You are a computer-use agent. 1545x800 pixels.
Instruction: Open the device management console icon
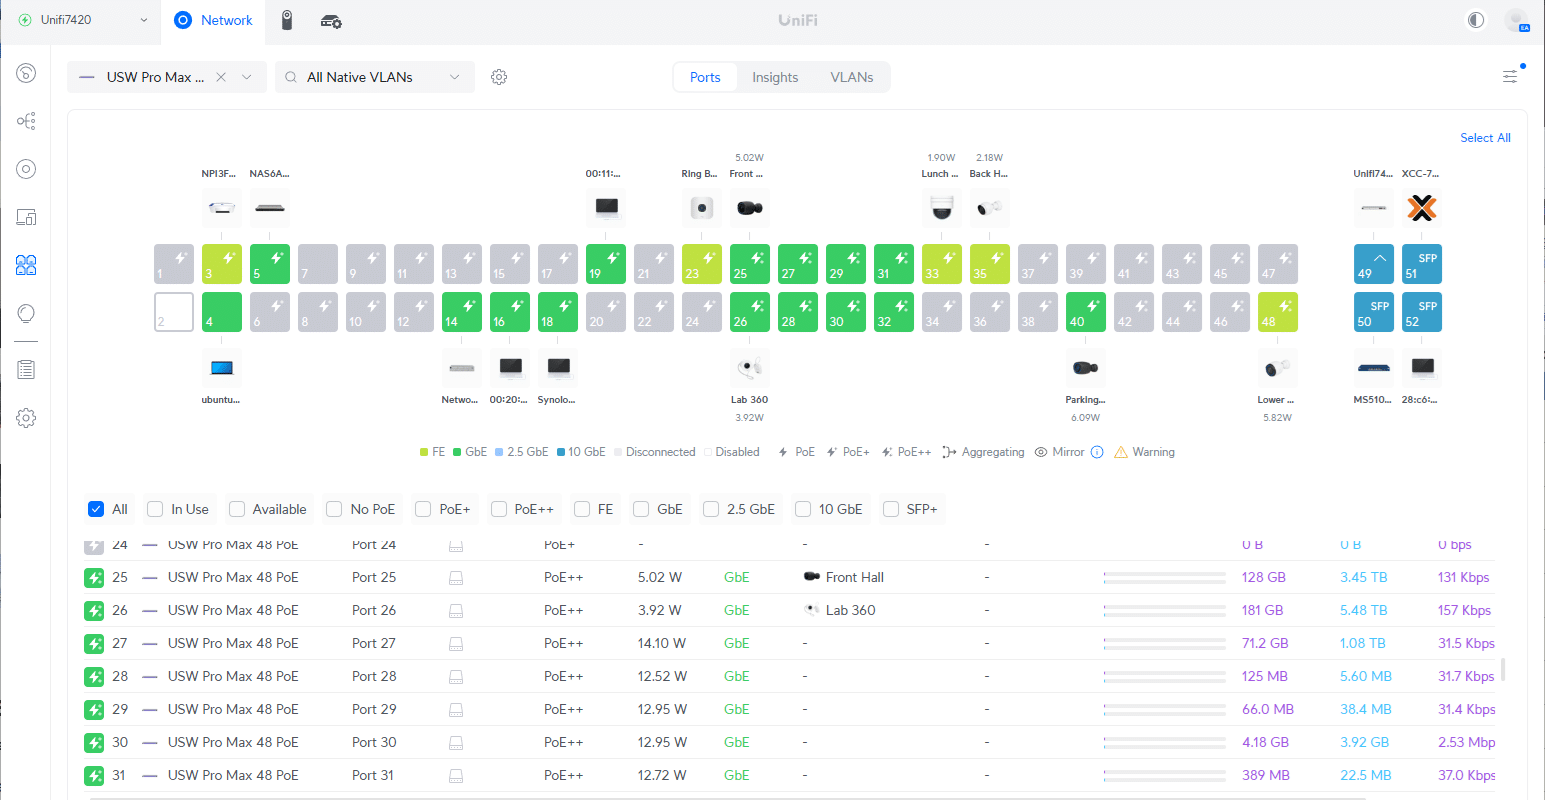pos(331,21)
